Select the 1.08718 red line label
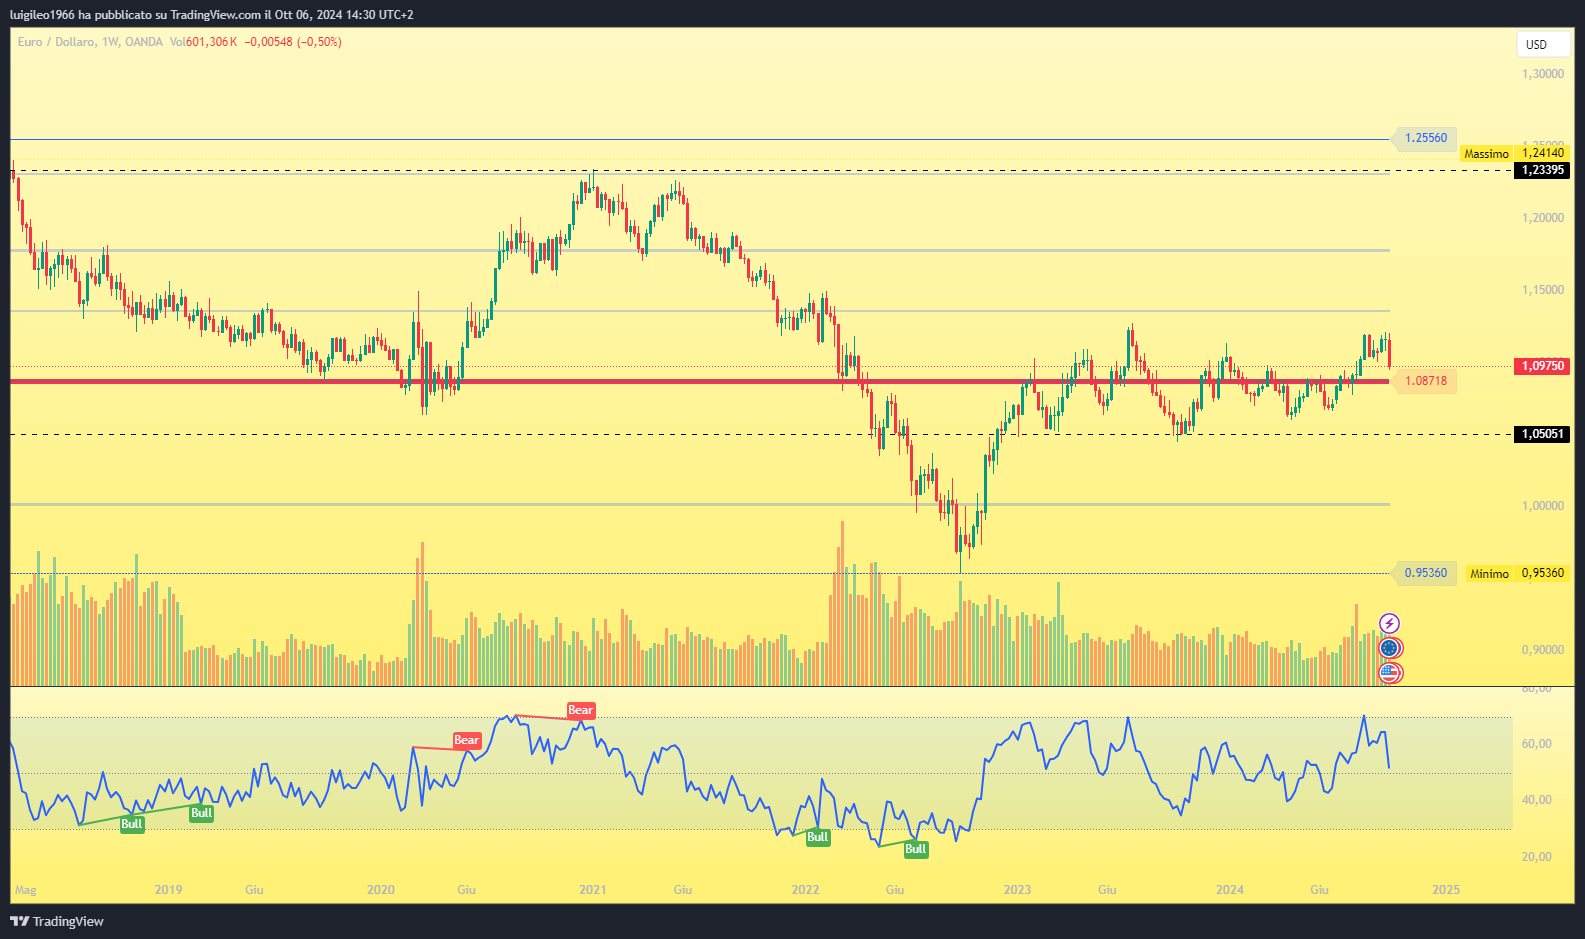Image resolution: width=1585 pixels, height=939 pixels. click(1425, 381)
